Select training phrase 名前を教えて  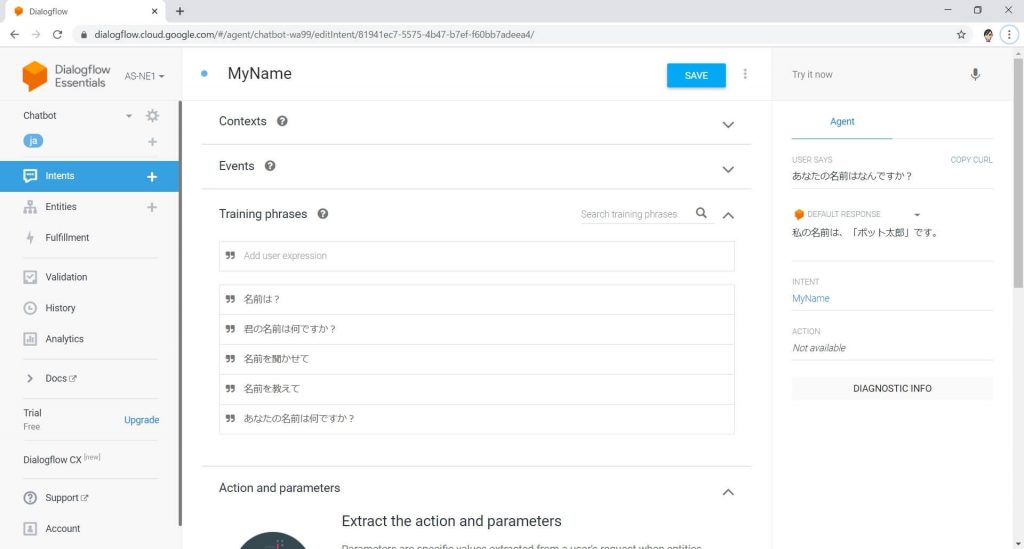477,389
